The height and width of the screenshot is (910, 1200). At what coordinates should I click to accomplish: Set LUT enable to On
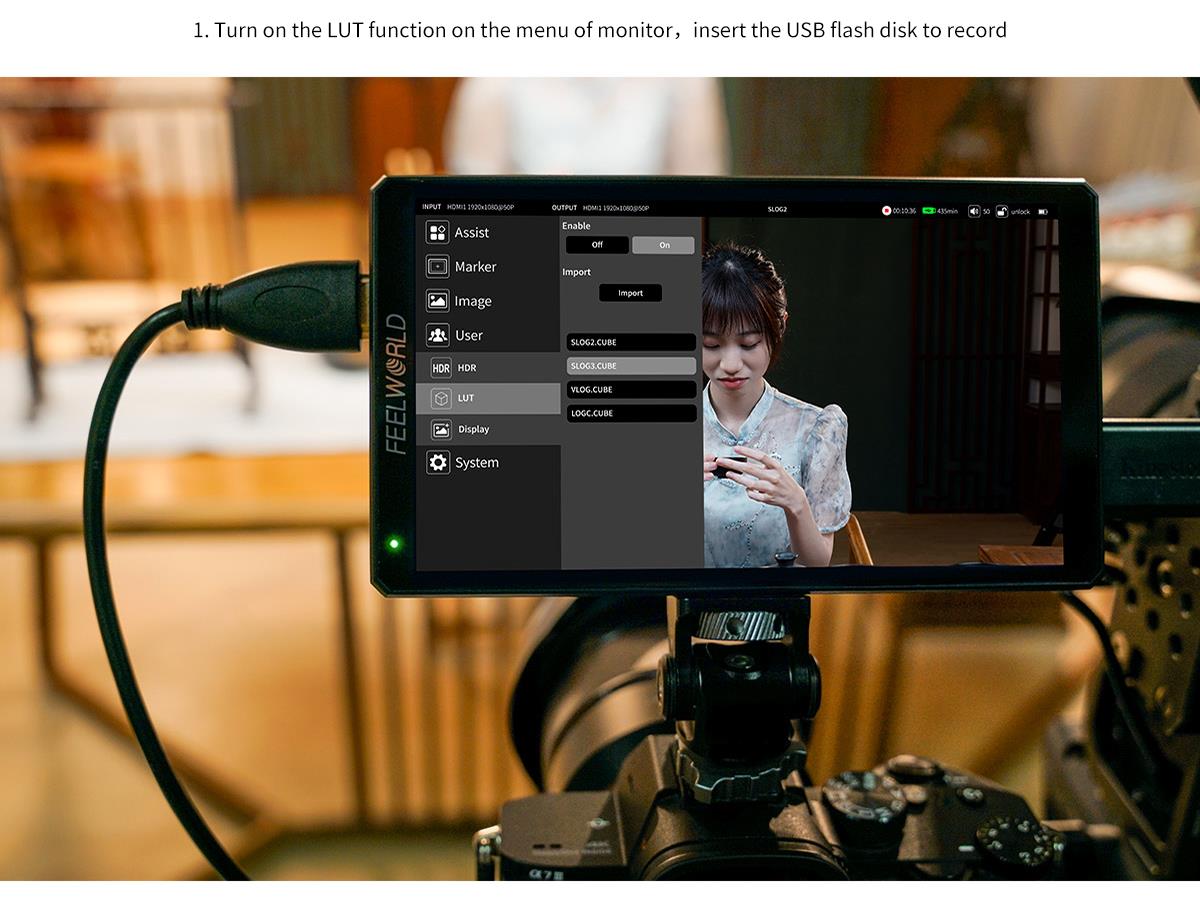(664, 245)
